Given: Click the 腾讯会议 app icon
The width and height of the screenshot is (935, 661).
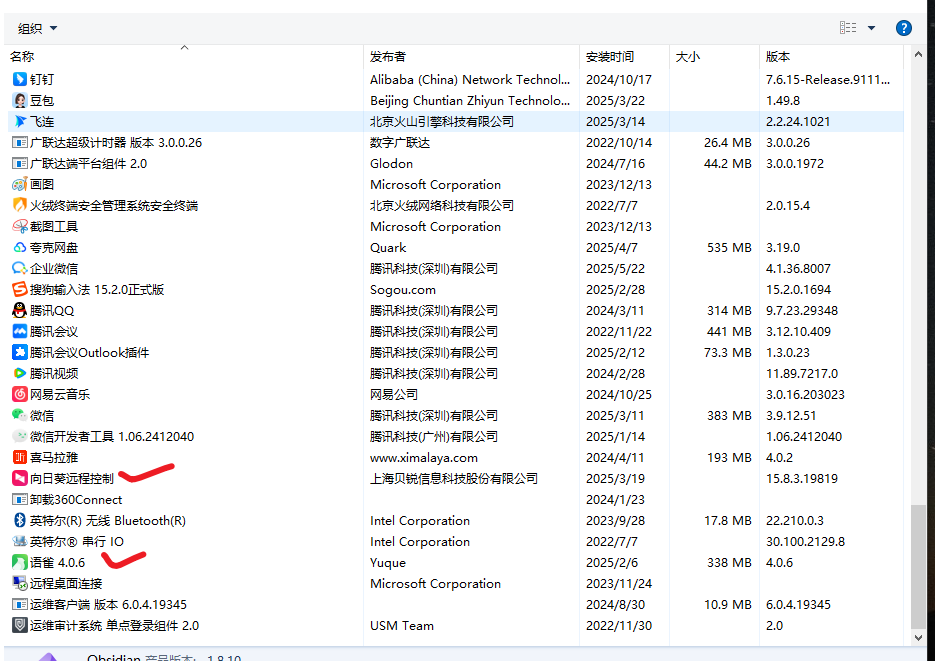Looking at the screenshot, I should coord(20,331).
